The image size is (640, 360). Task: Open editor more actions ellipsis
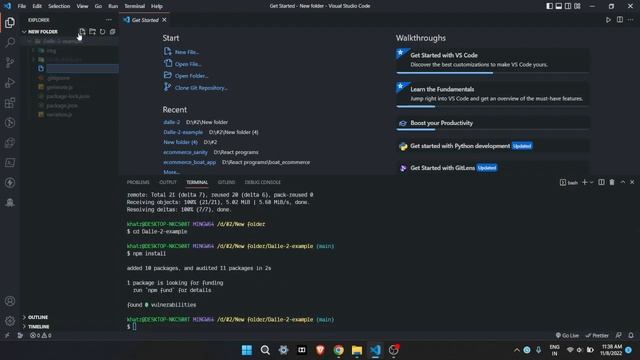pos(631,20)
